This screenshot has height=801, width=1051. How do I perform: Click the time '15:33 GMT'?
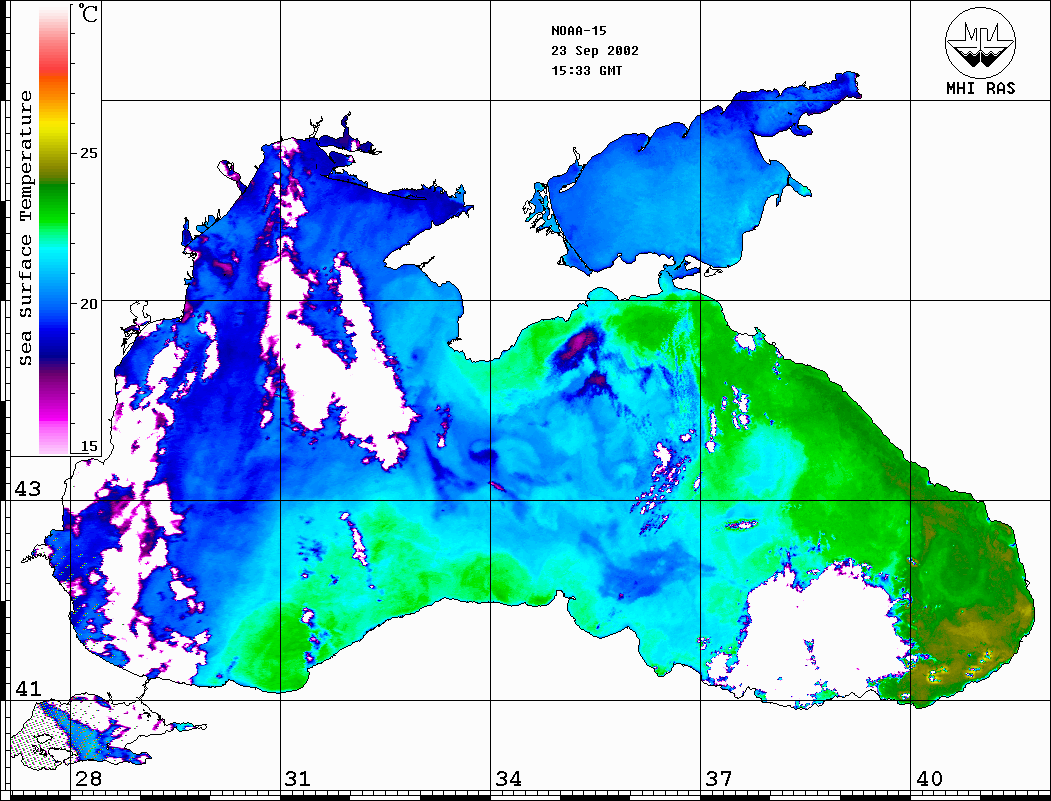(587, 71)
